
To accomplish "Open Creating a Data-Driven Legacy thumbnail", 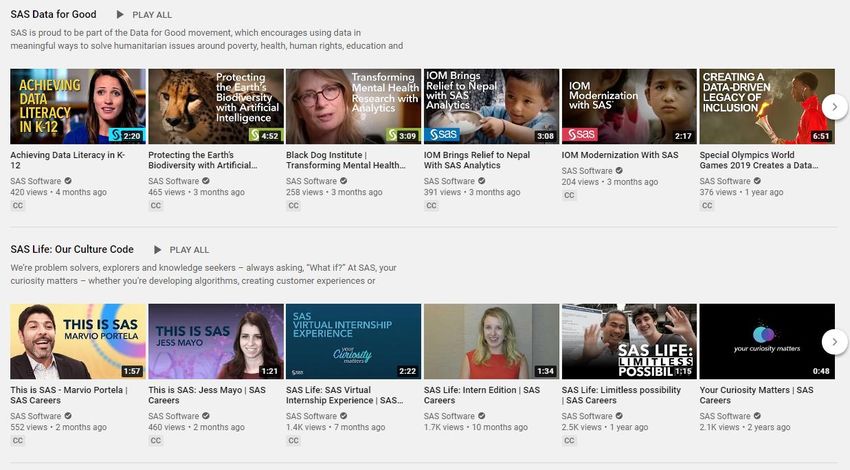I will click(767, 106).
